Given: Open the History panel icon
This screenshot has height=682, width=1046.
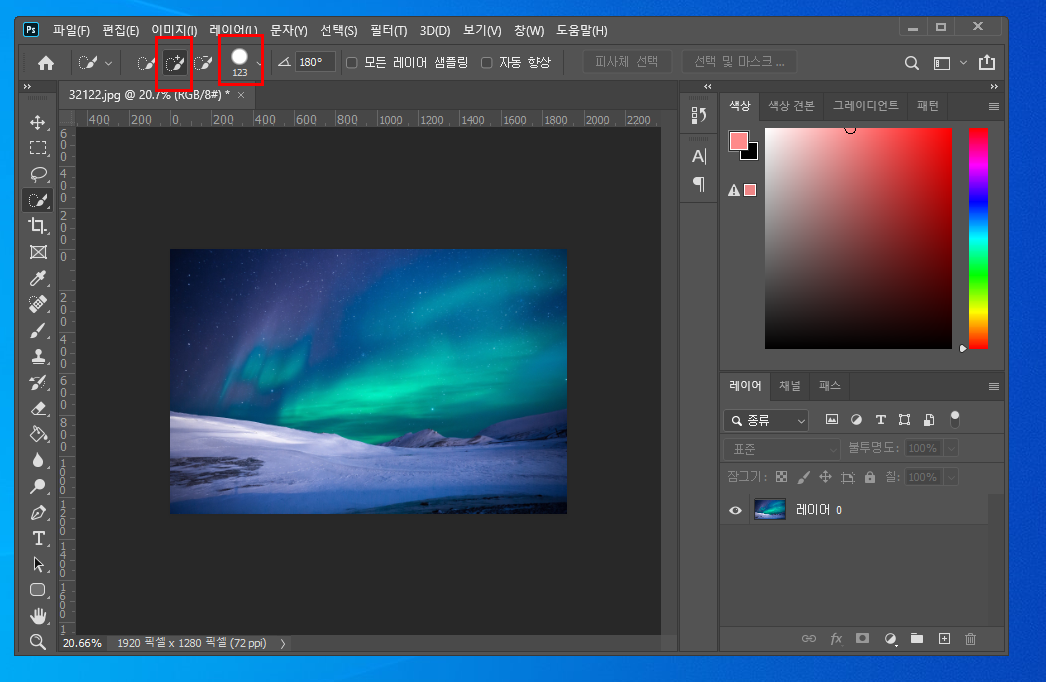Looking at the screenshot, I should tap(698, 115).
